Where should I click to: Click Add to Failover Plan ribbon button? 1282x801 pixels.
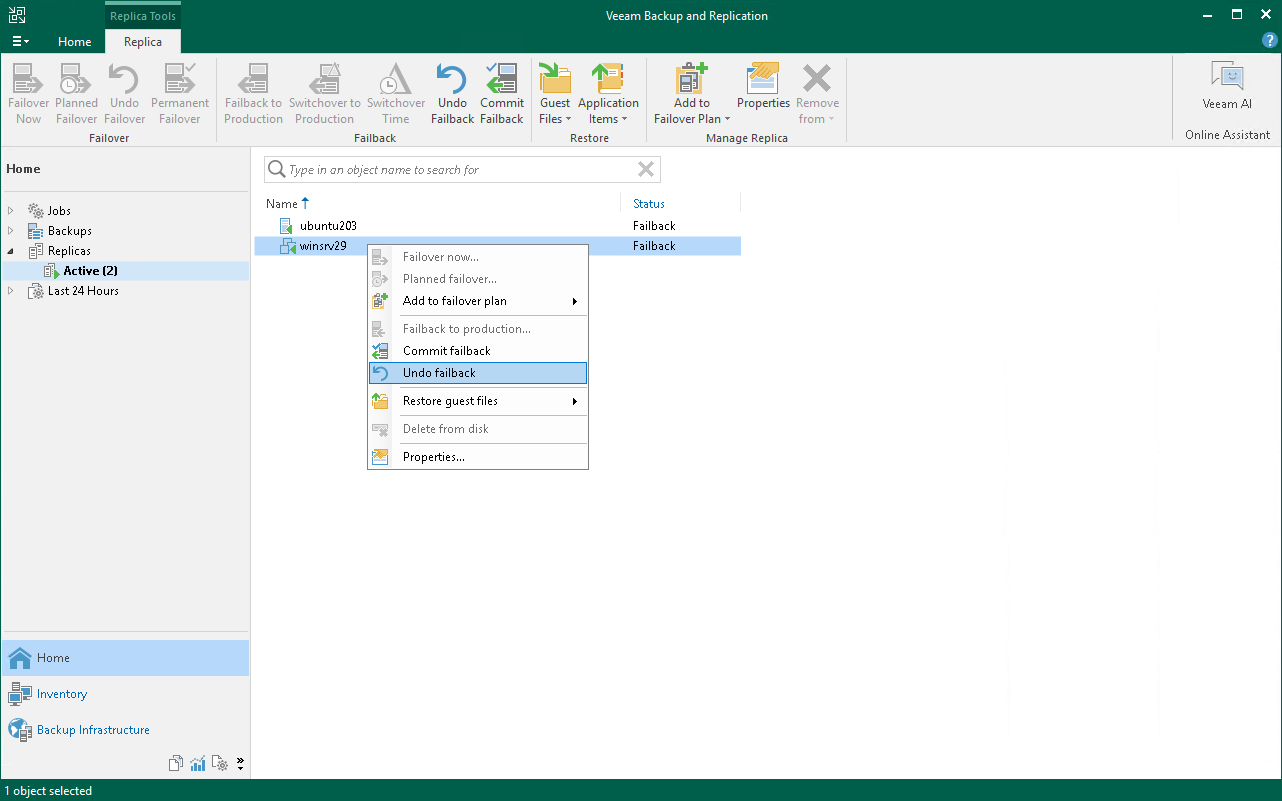click(692, 94)
